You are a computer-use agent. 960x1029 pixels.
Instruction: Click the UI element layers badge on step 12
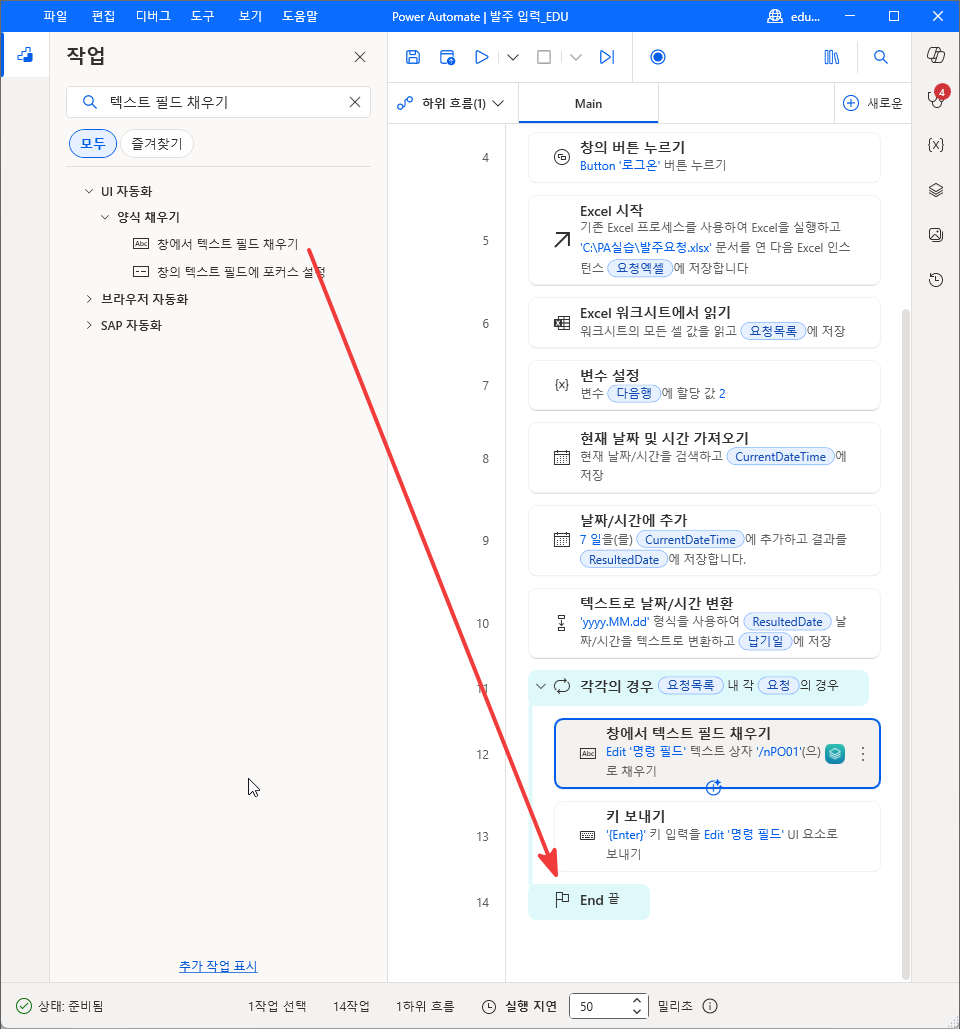click(835, 753)
